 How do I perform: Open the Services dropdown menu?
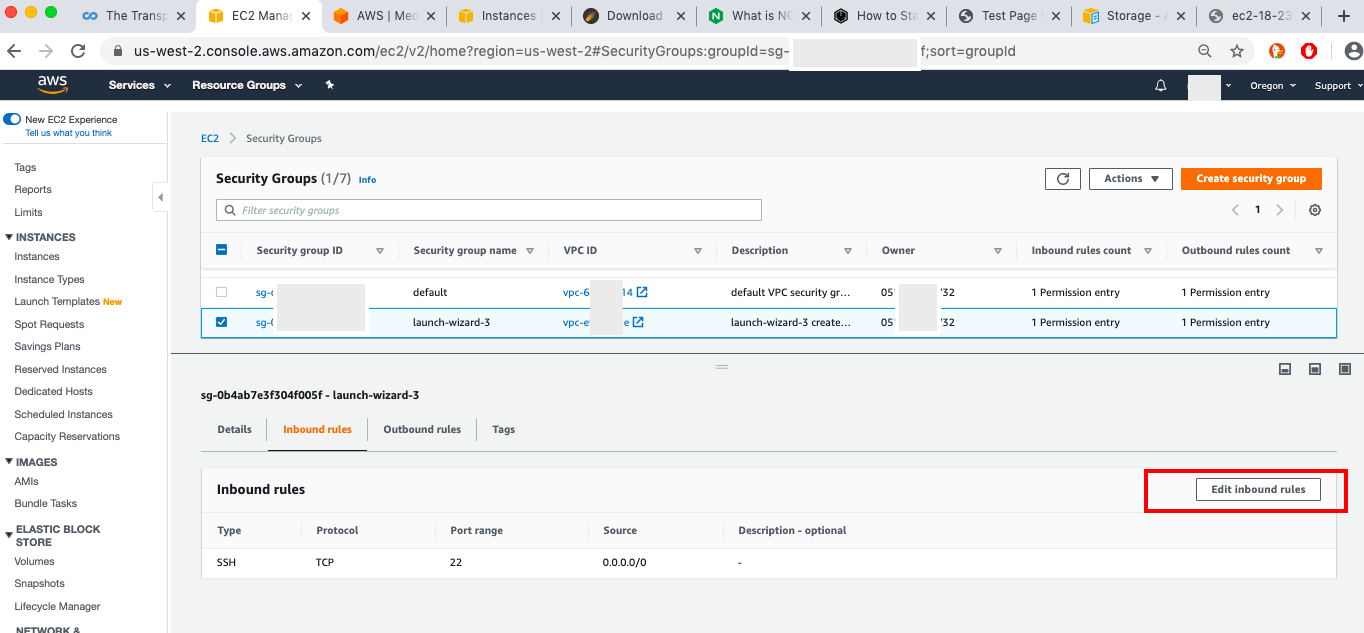click(138, 85)
